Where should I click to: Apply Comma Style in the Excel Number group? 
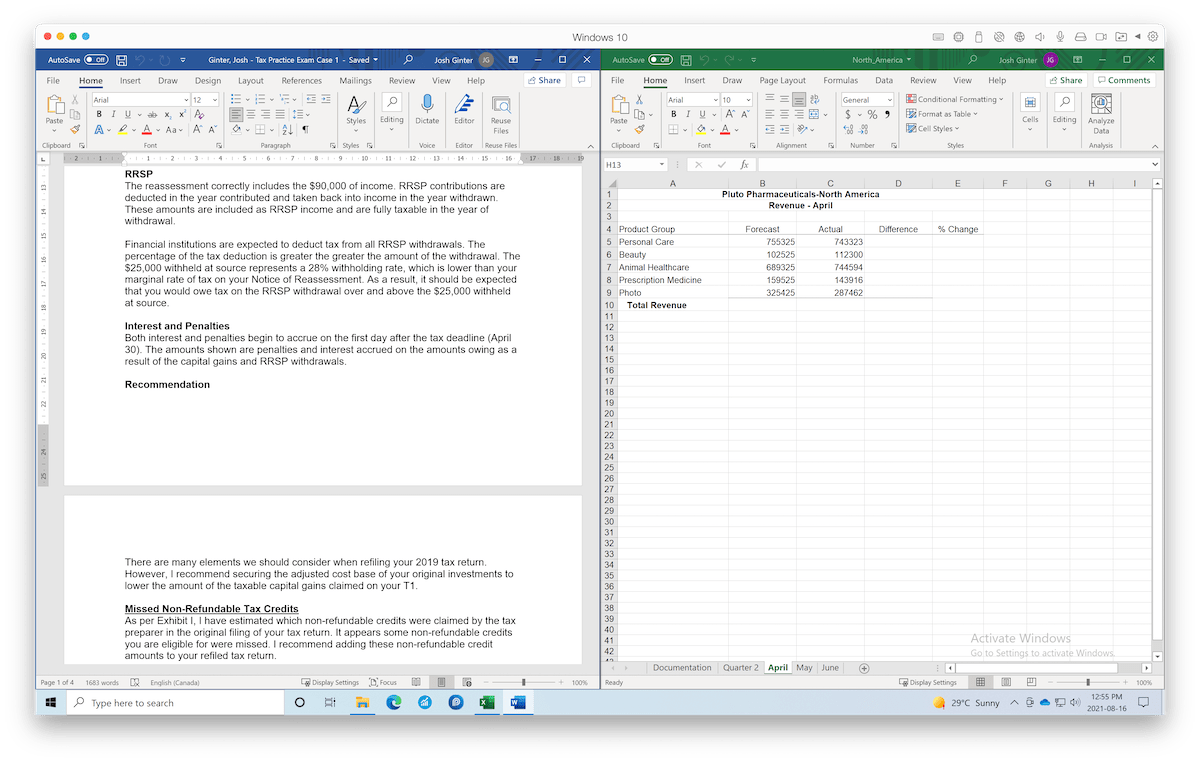click(x=887, y=115)
